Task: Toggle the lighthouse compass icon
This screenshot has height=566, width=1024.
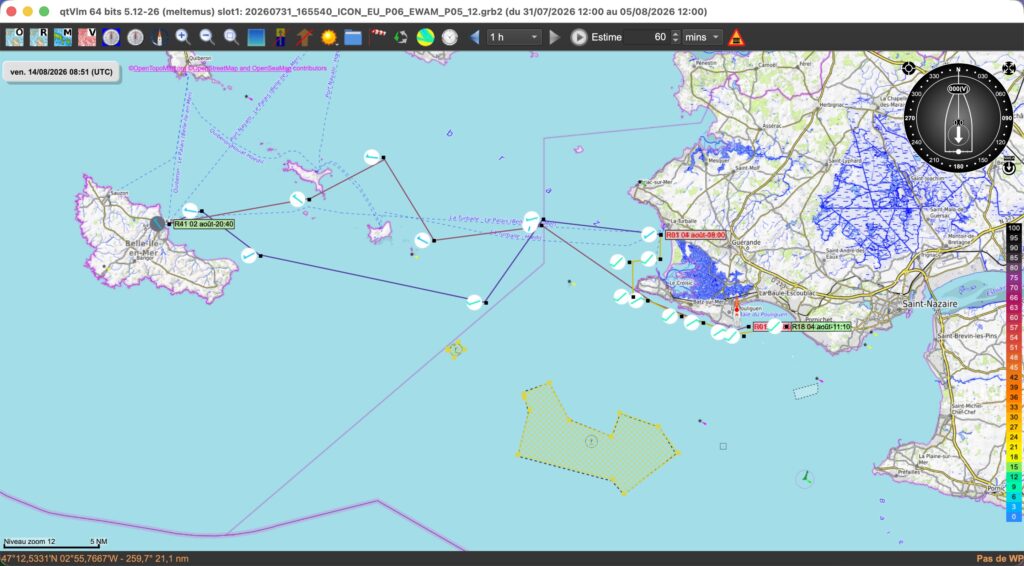Action: pos(159,37)
